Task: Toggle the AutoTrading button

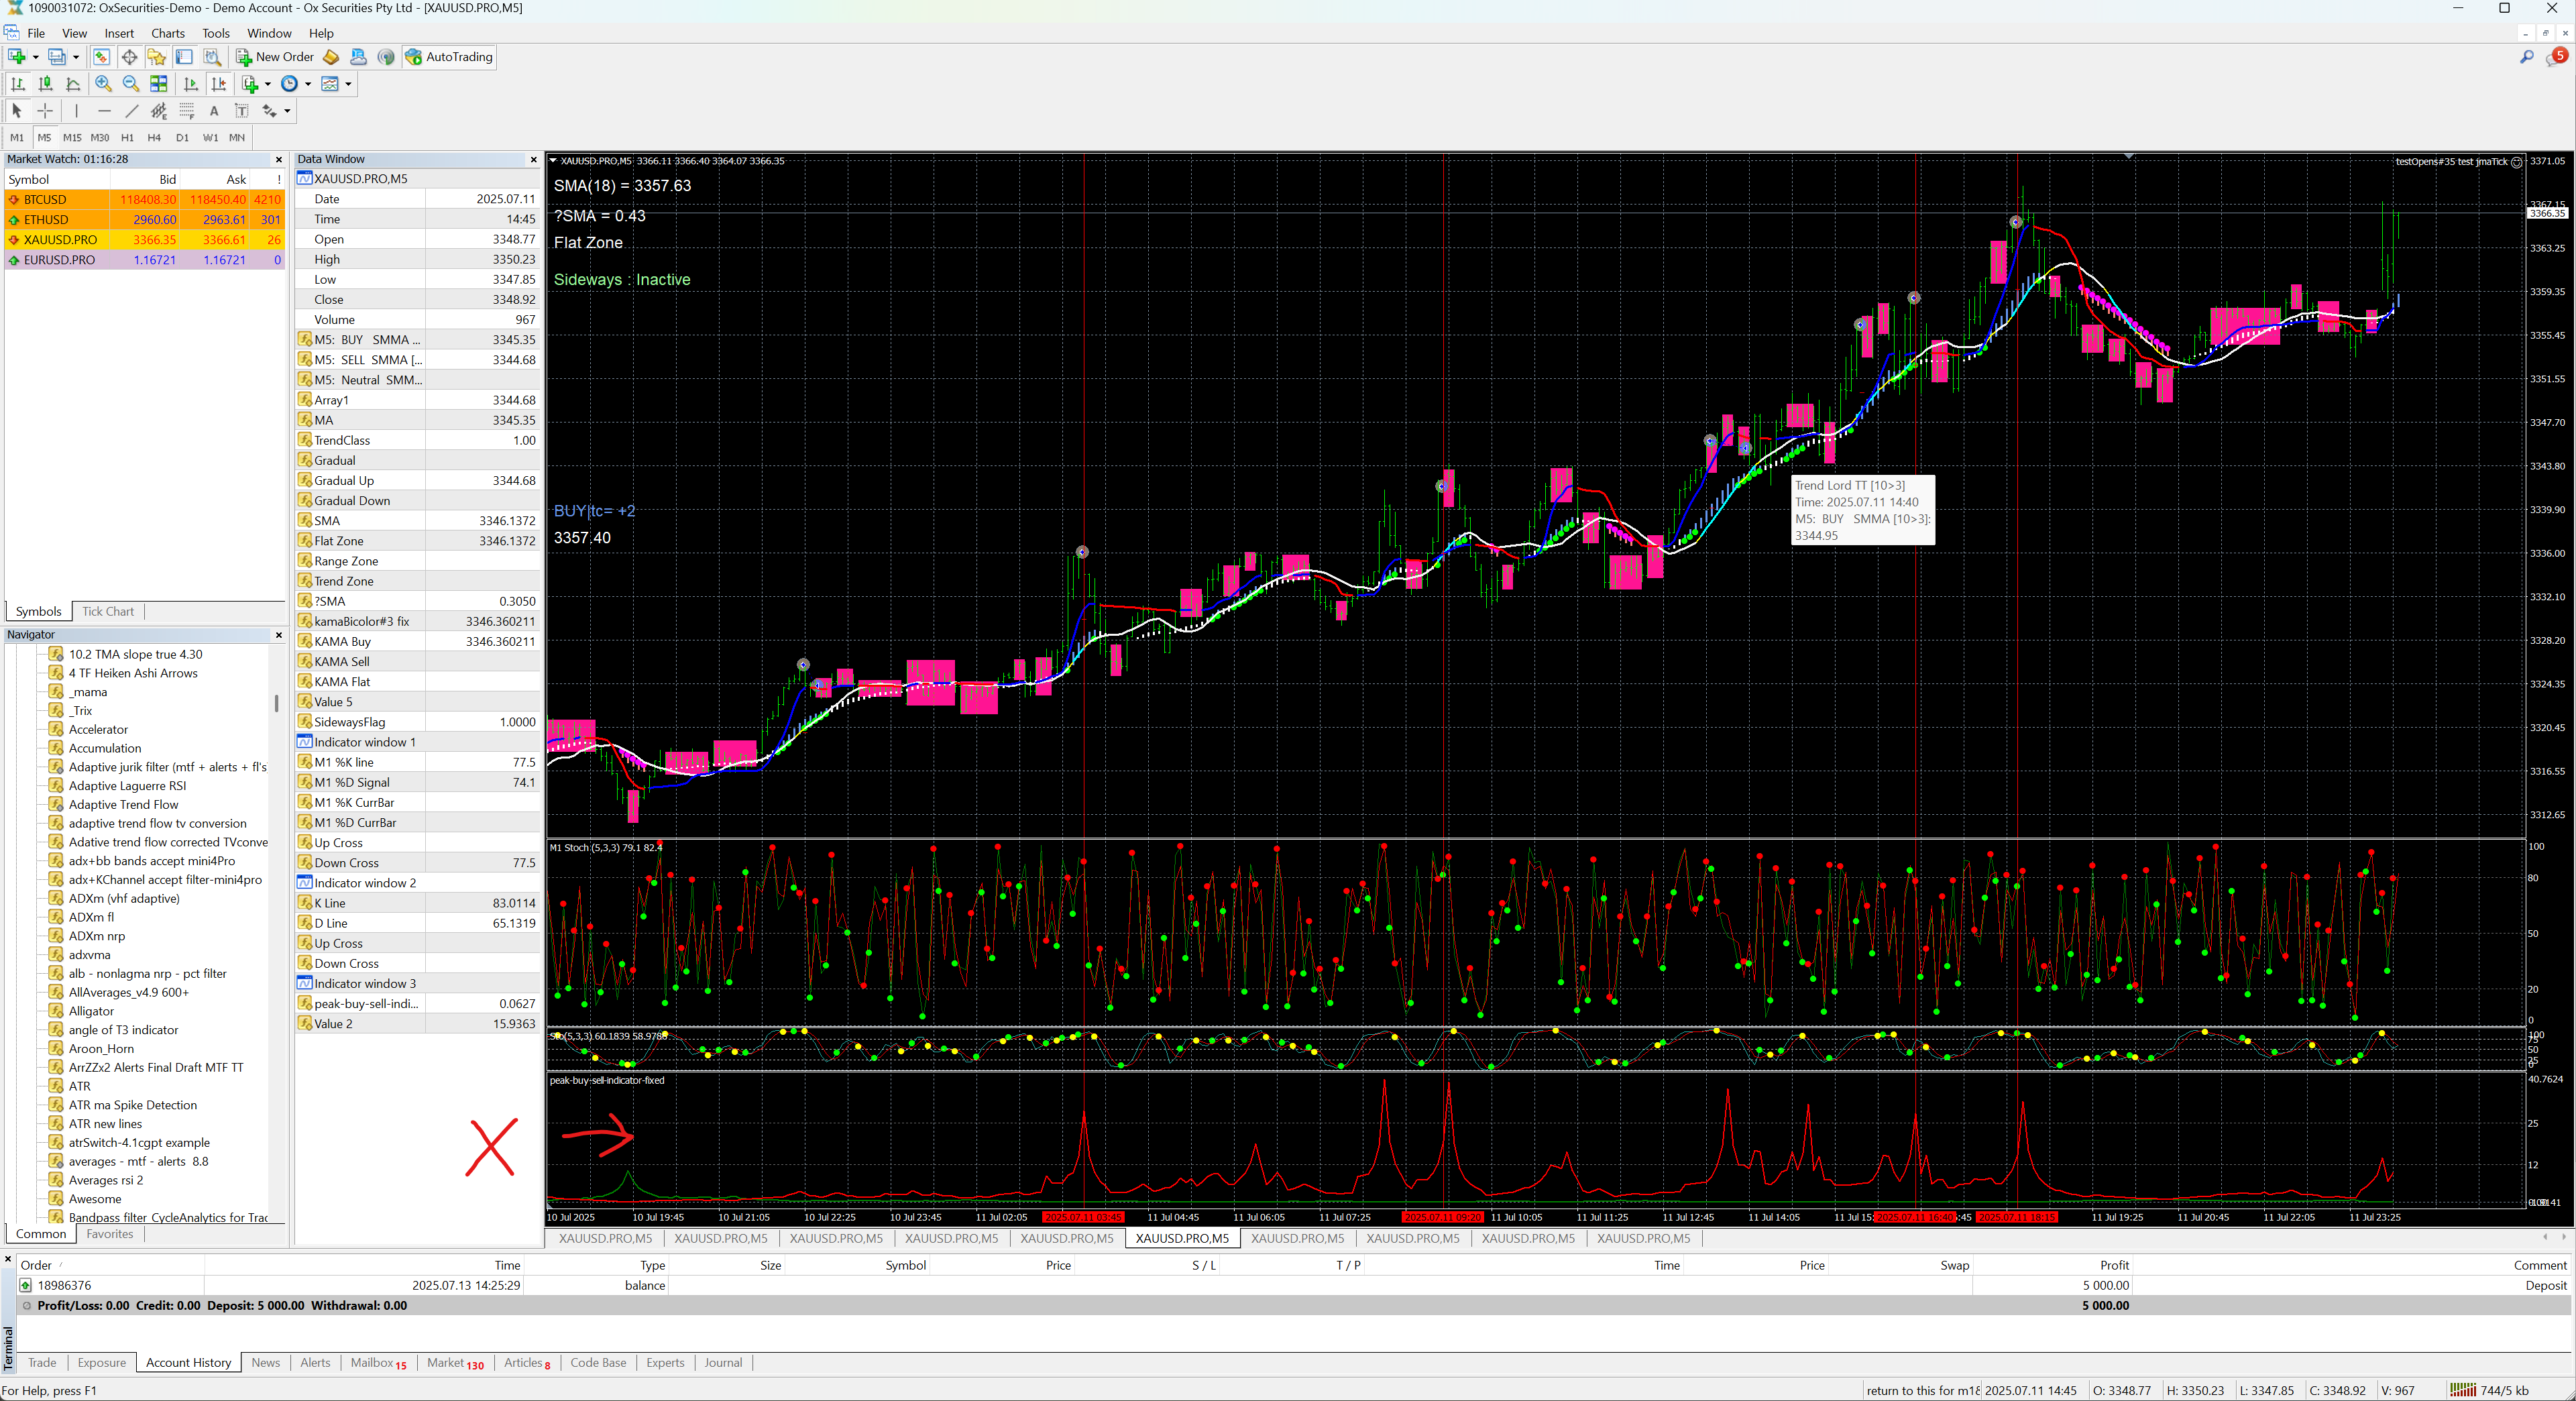Action: tap(449, 57)
